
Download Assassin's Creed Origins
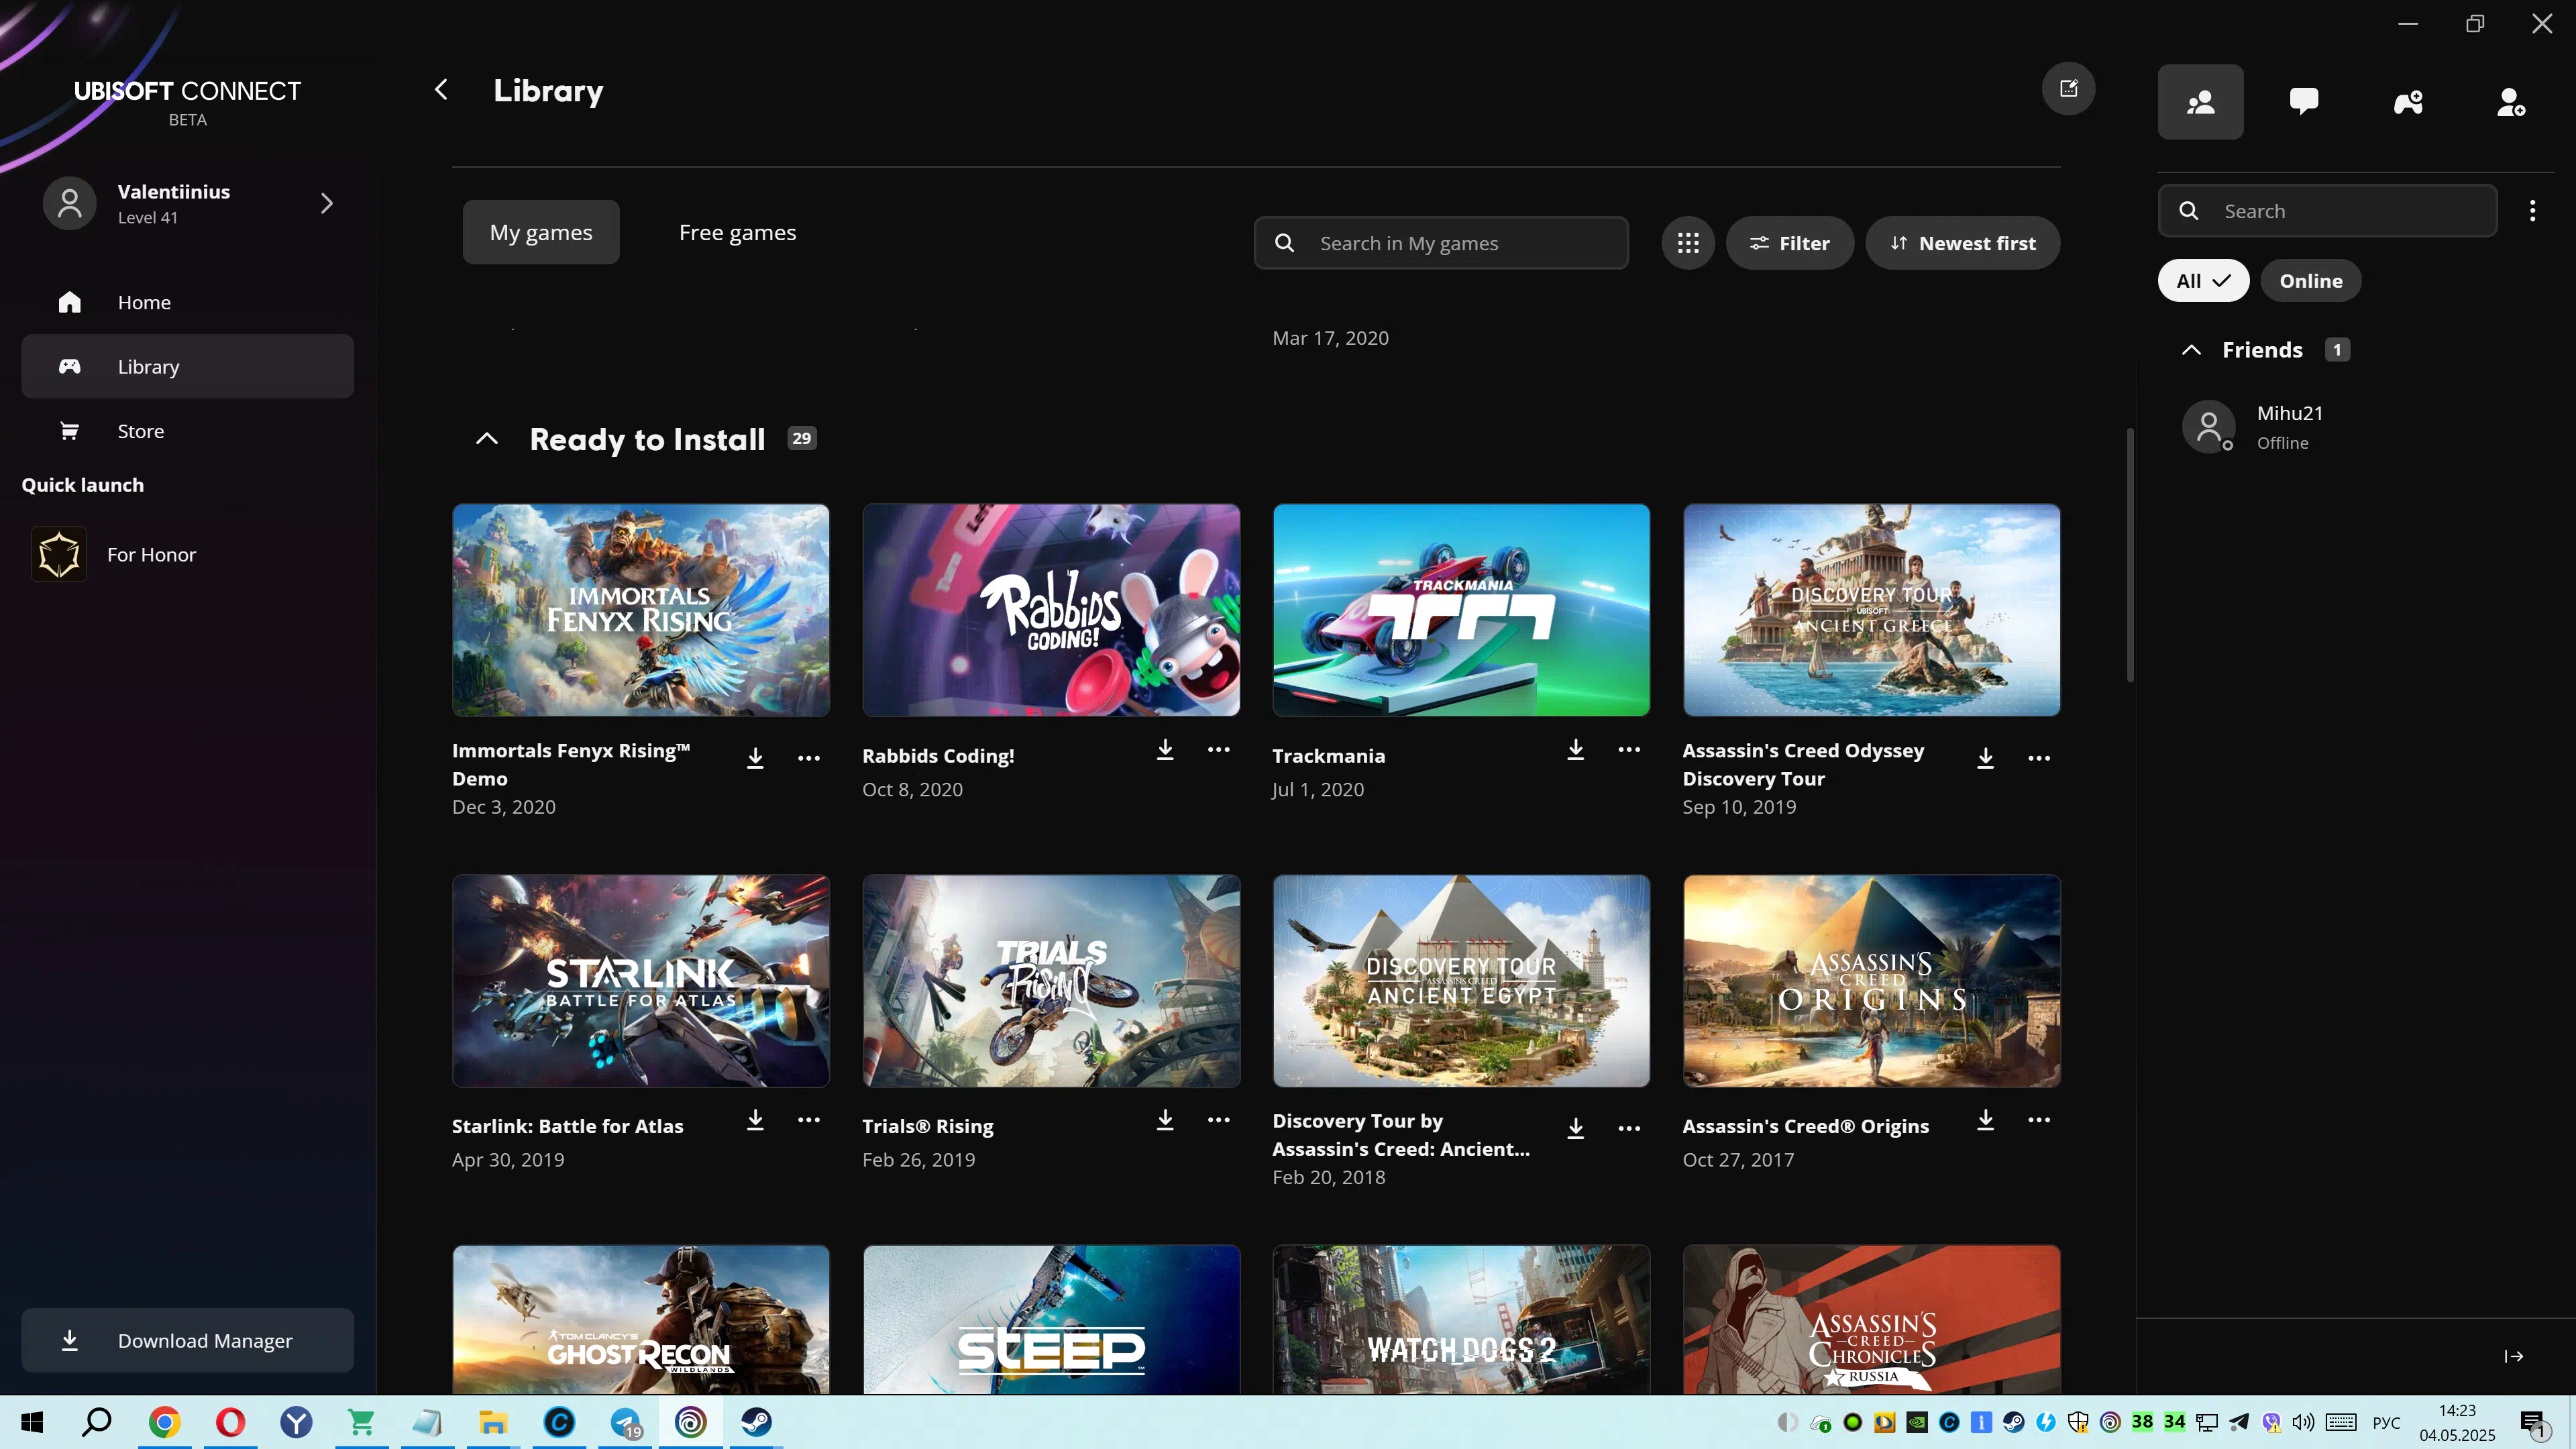(1985, 1120)
